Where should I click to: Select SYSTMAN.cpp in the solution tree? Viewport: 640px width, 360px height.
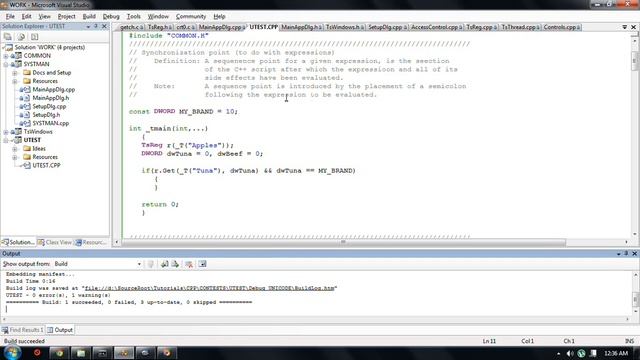click(x=51, y=123)
